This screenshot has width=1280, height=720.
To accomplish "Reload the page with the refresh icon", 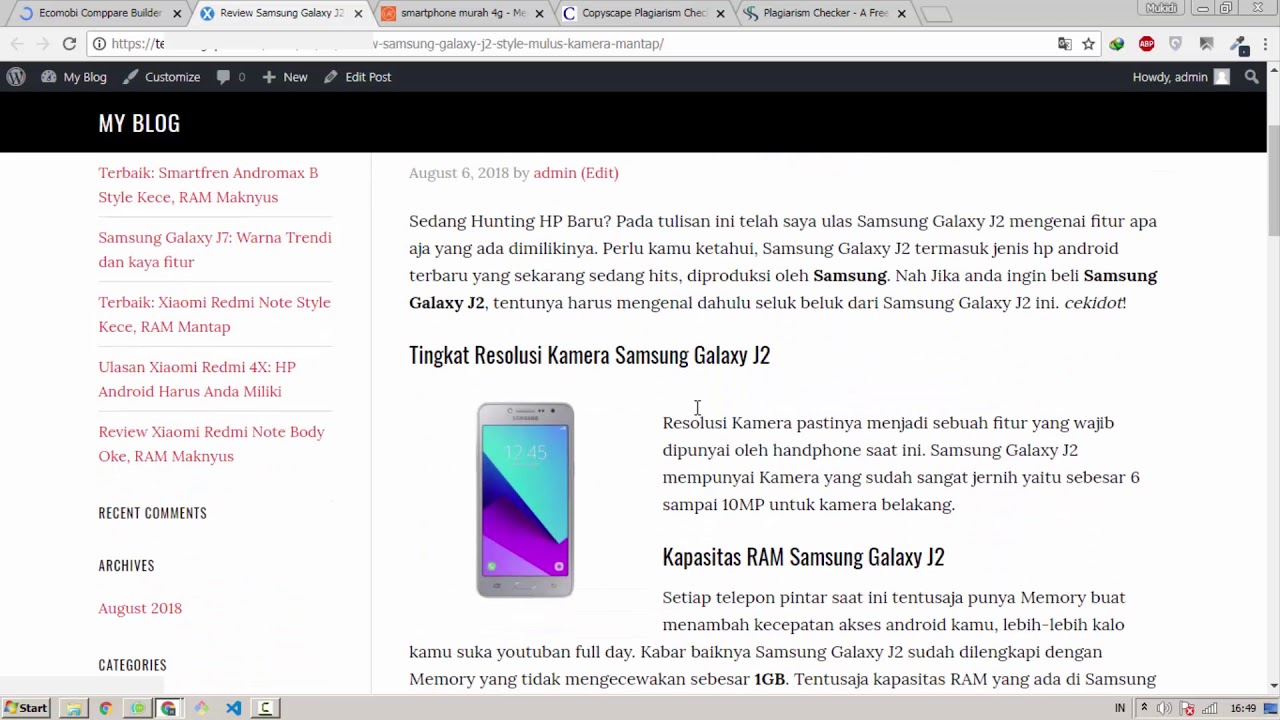I will click(x=69, y=44).
